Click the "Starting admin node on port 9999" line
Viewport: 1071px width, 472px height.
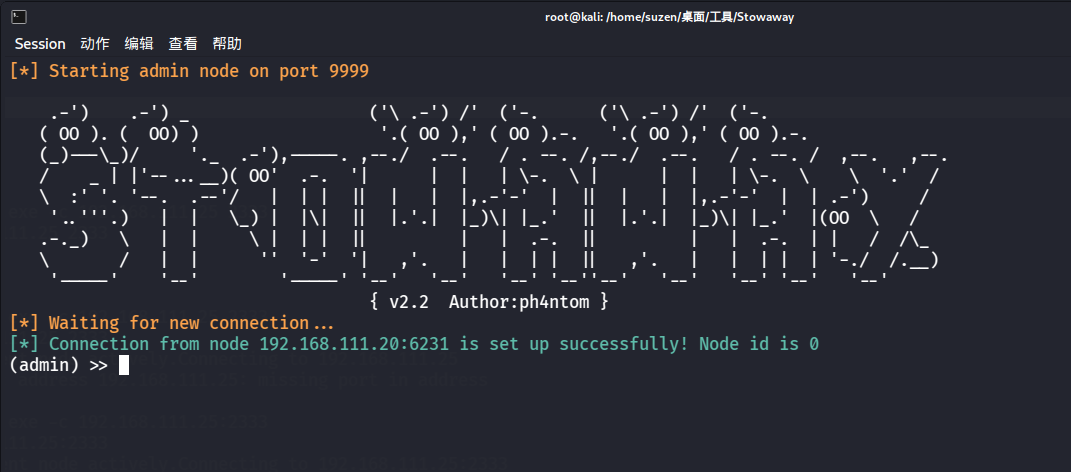click(189, 71)
